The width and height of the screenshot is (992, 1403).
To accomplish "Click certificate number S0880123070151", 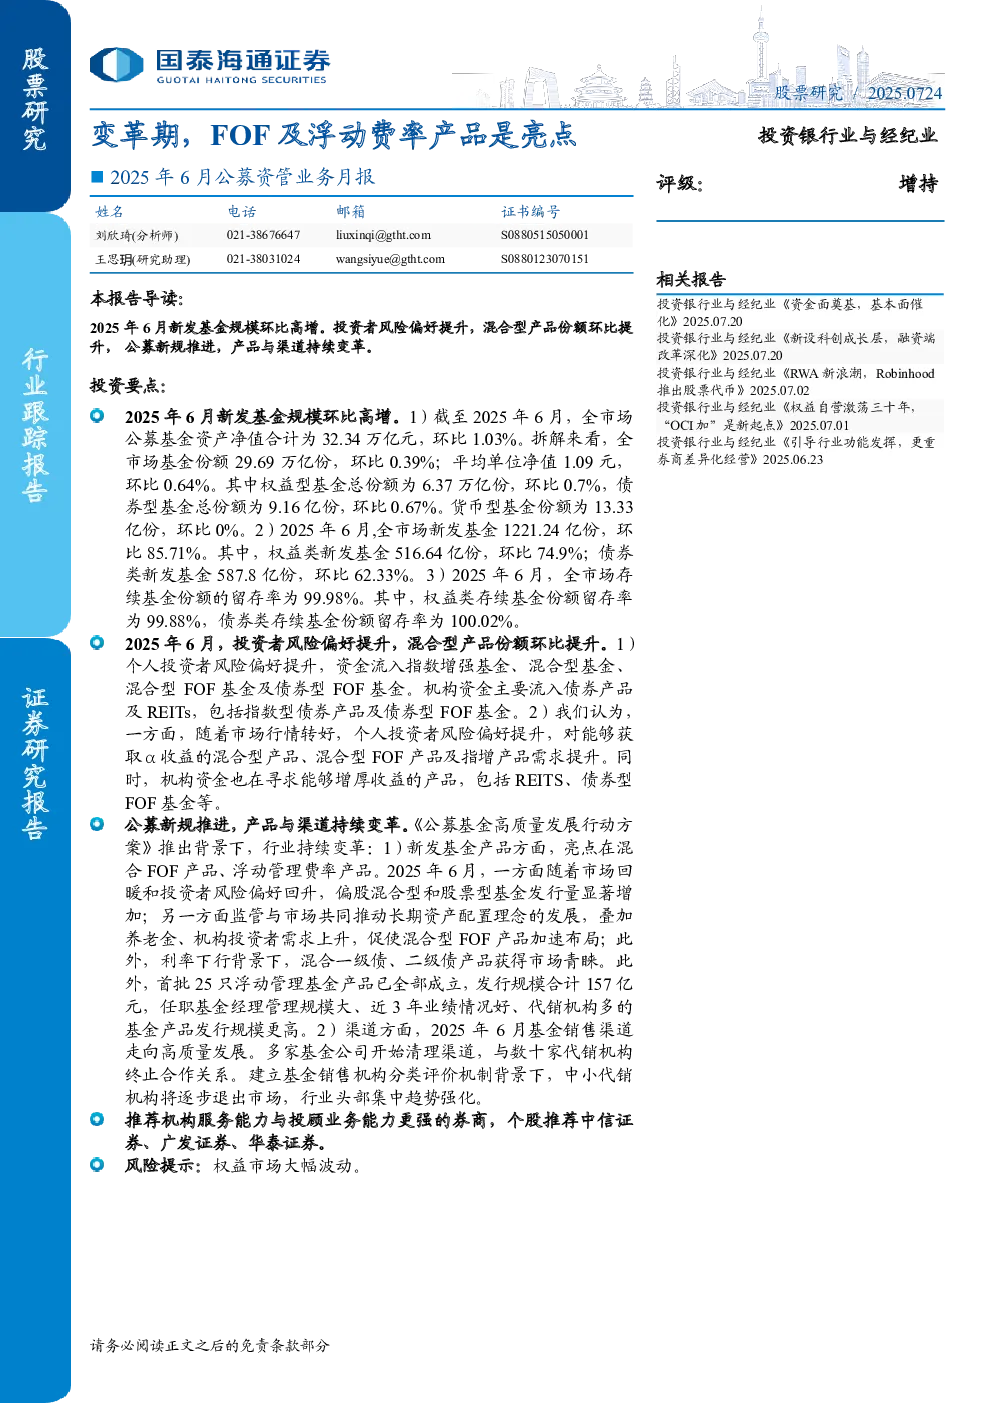I will (545, 259).
